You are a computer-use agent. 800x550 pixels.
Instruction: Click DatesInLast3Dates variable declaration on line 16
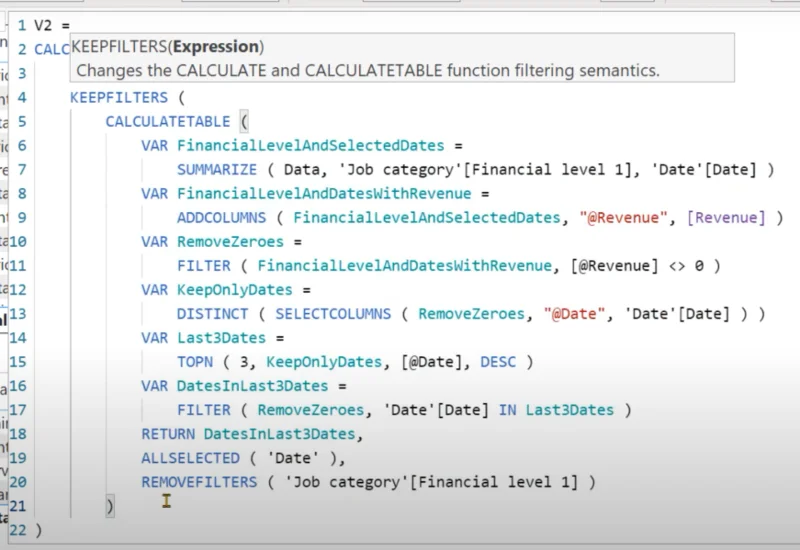coord(253,386)
